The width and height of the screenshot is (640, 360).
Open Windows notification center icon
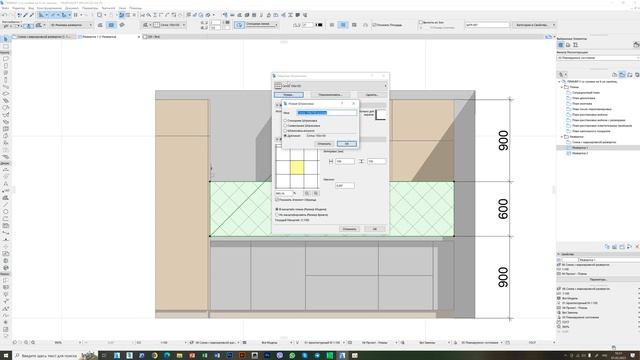(633, 356)
